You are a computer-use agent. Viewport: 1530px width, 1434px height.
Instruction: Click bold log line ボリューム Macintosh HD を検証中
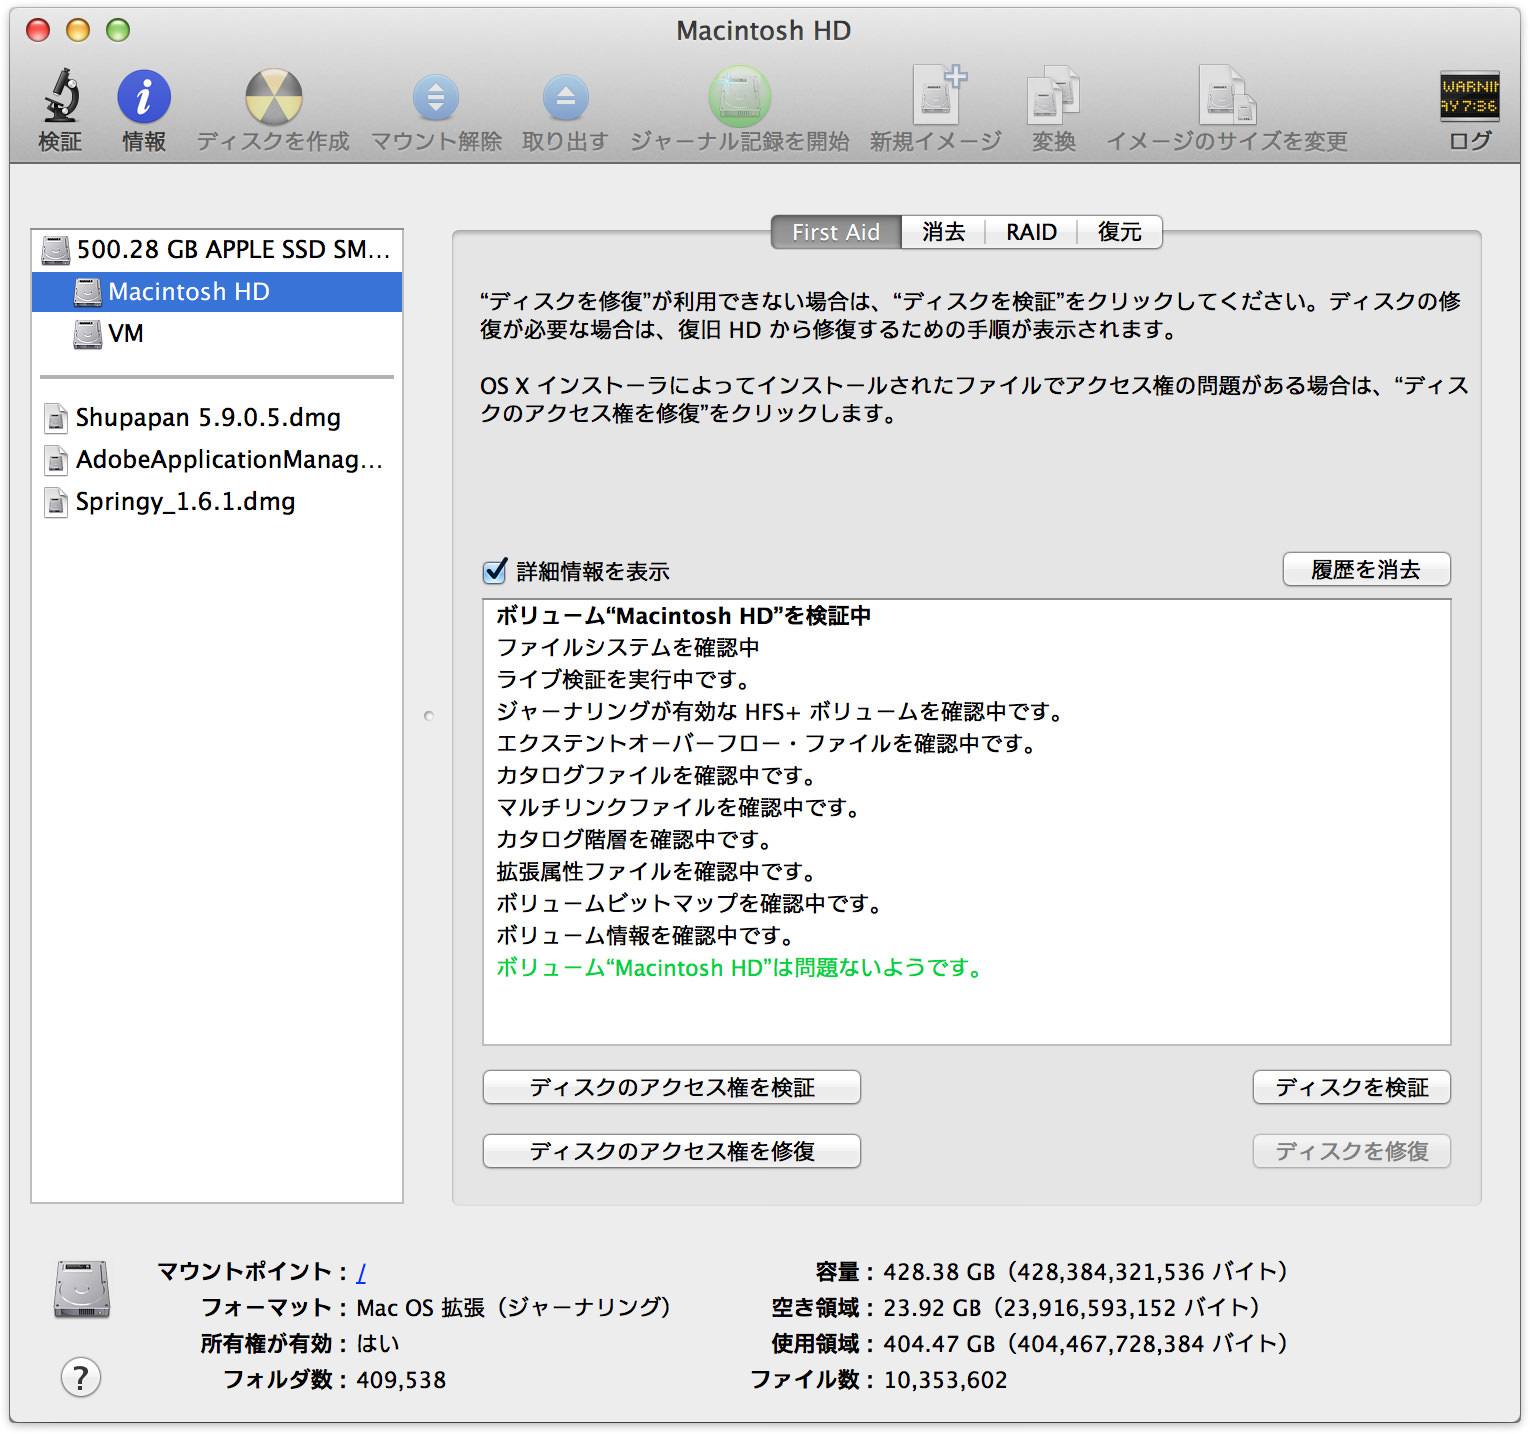point(684,616)
